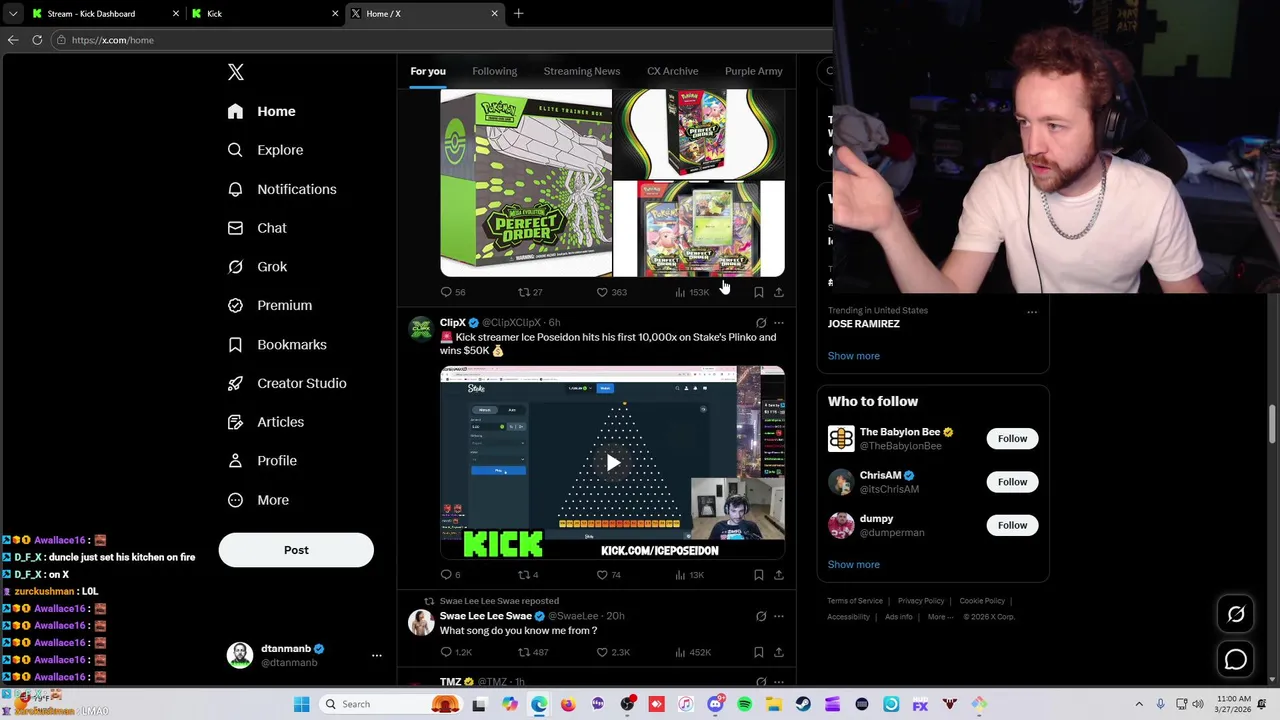Image resolution: width=1280 pixels, height=720 pixels.
Task: Open Notifications from the sidebar
Action: point(282,189)
